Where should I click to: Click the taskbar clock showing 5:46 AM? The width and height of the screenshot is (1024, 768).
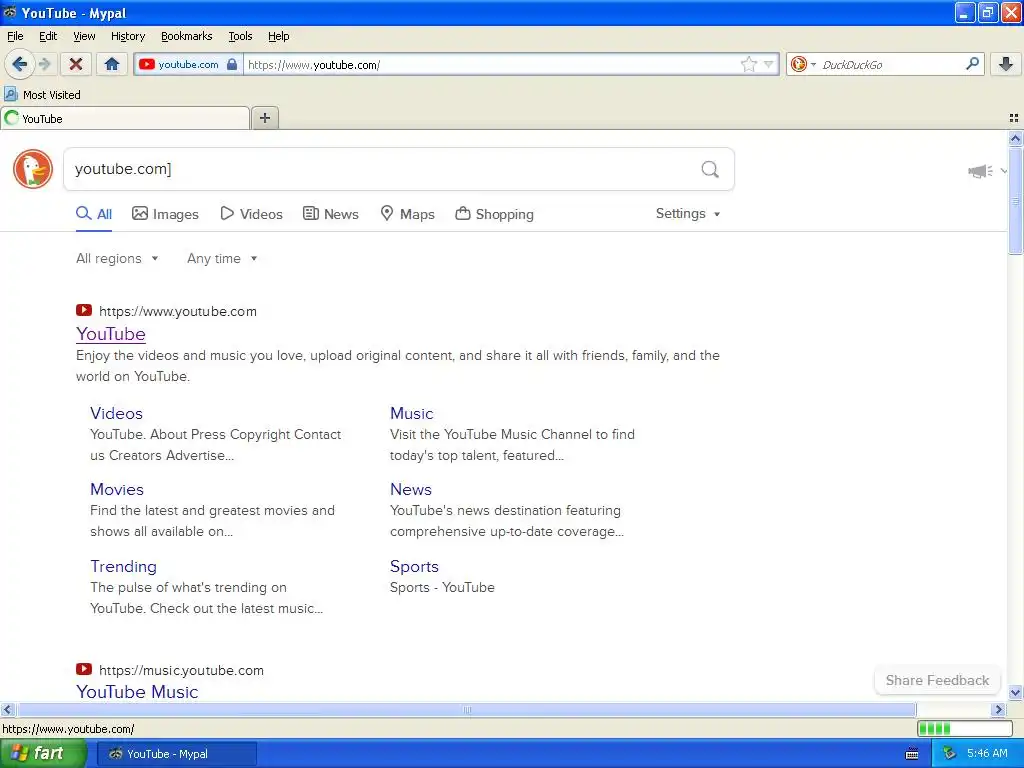click(987, 754)
